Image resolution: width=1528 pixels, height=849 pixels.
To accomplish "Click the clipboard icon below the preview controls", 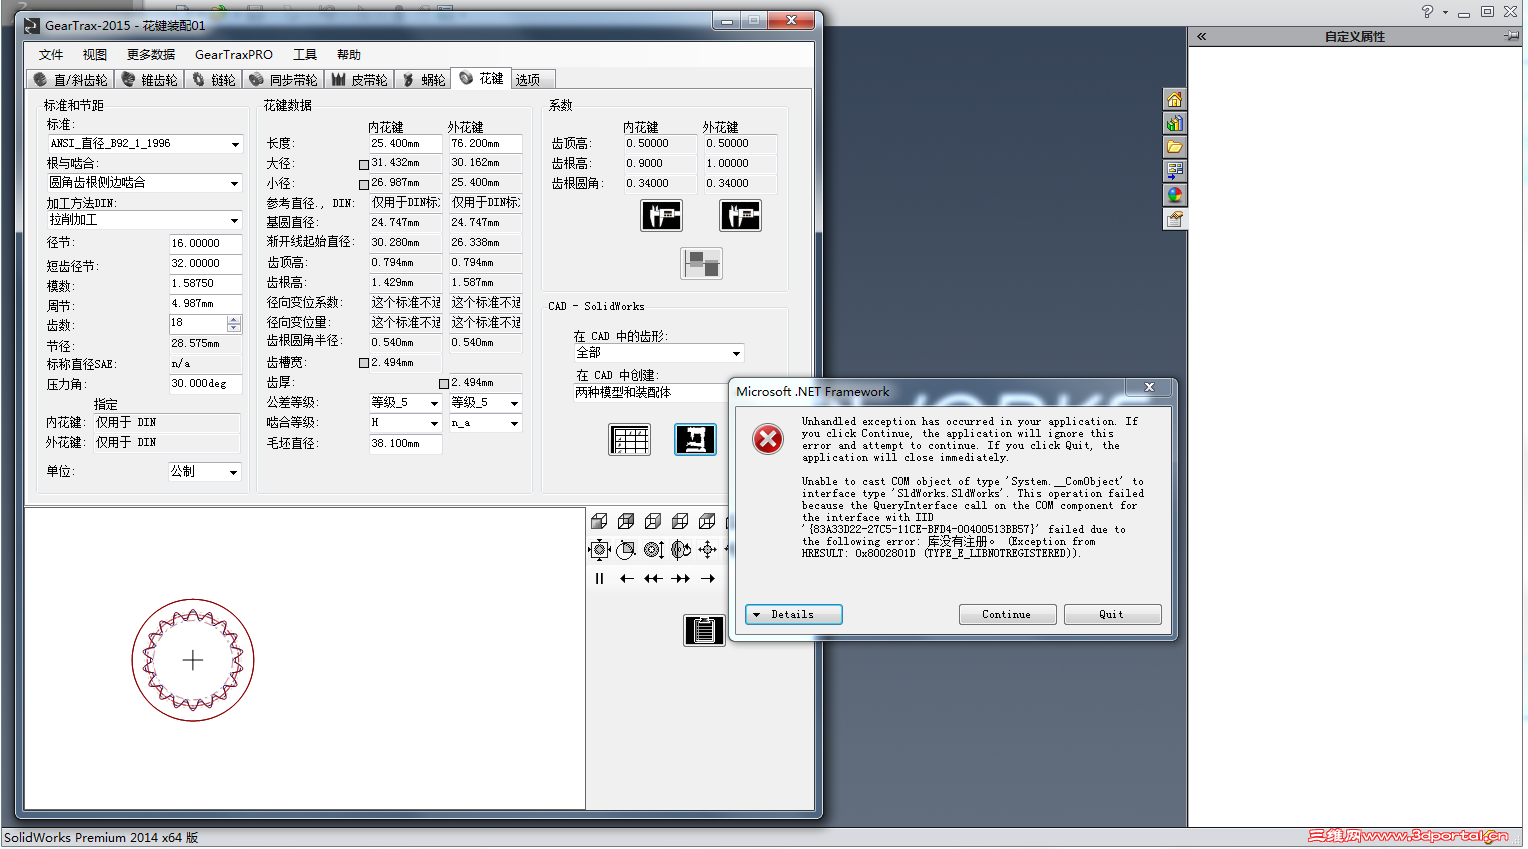I will coord(704,630).
